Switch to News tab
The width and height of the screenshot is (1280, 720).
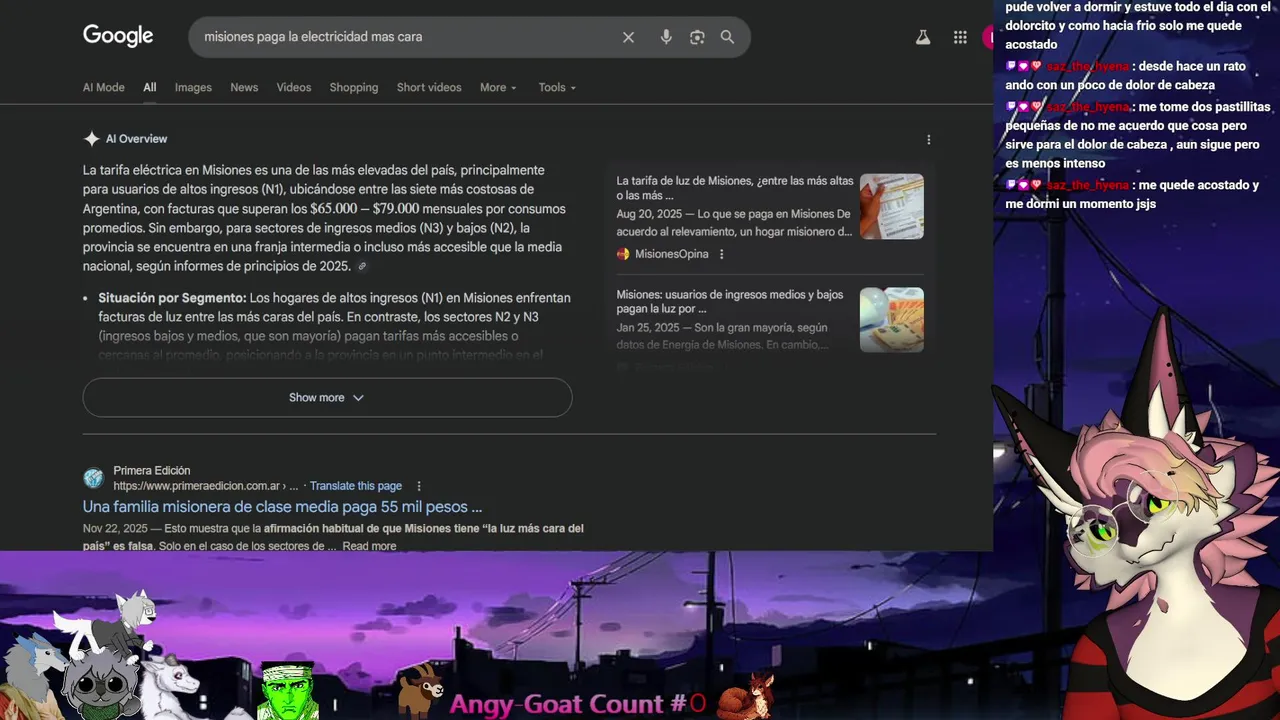[x=244, y=87]
